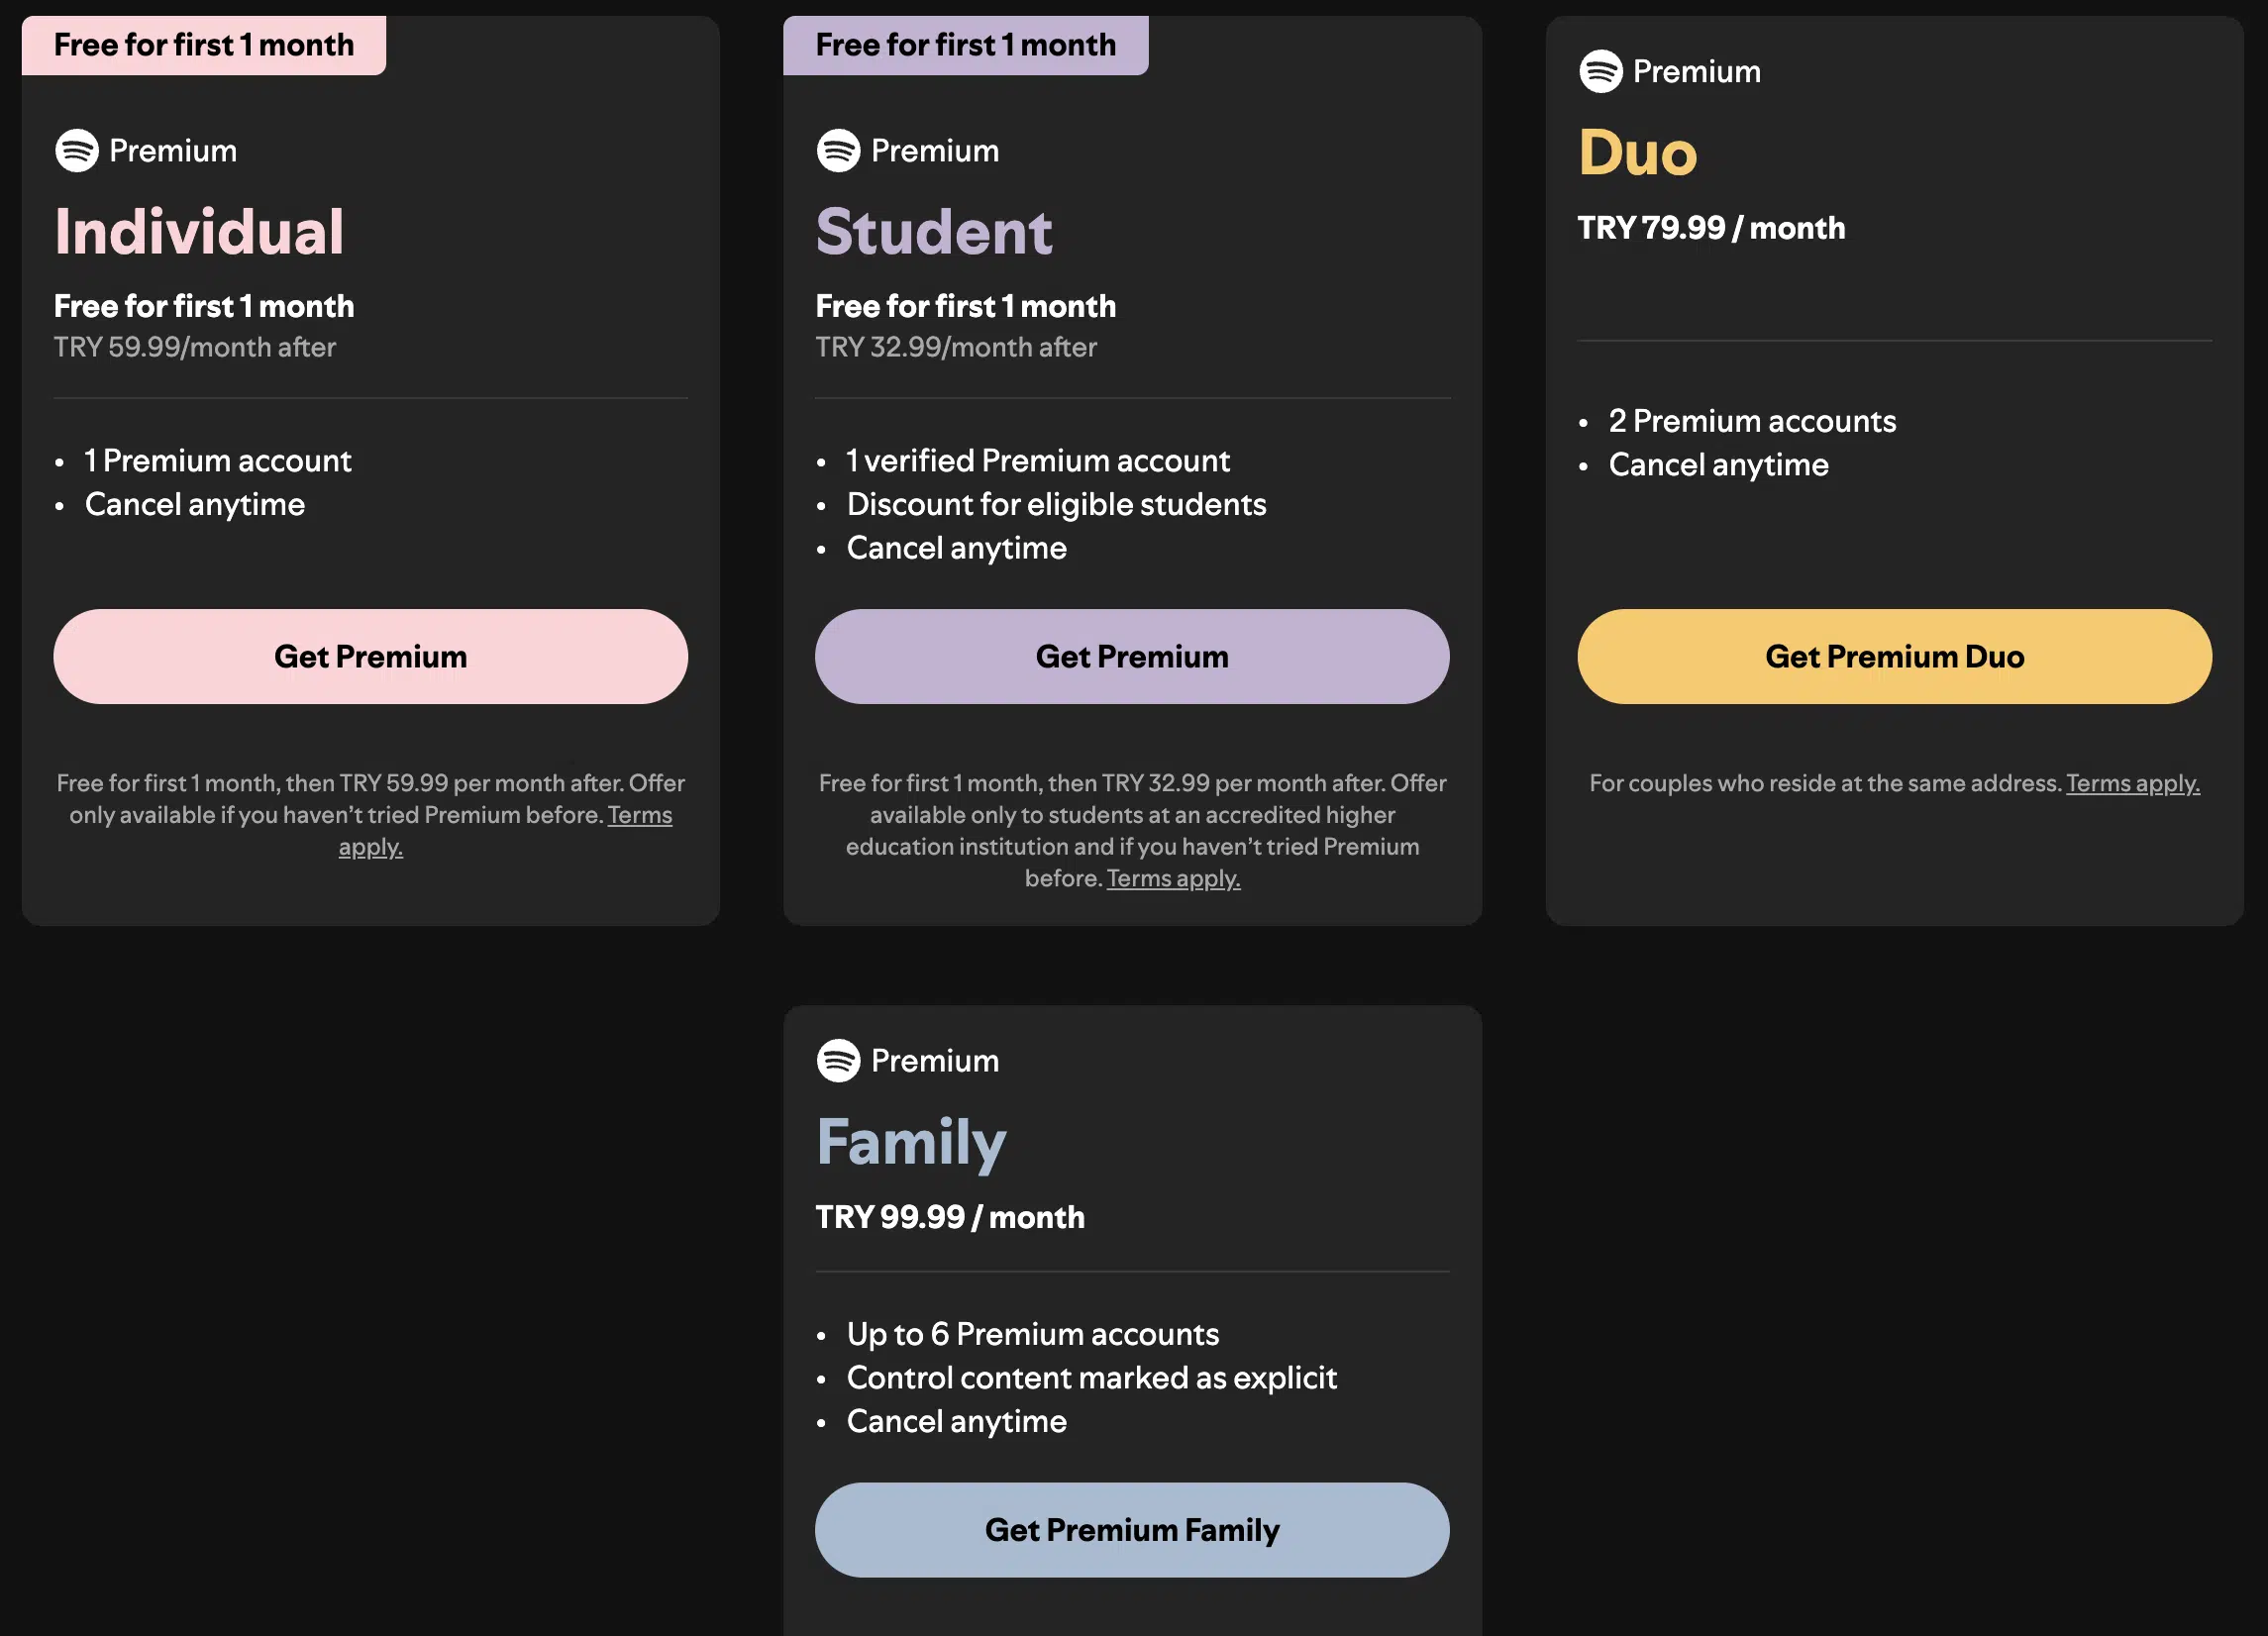
Task: Click the Spotify logo on Family card
Action: tap(838, 1060)
